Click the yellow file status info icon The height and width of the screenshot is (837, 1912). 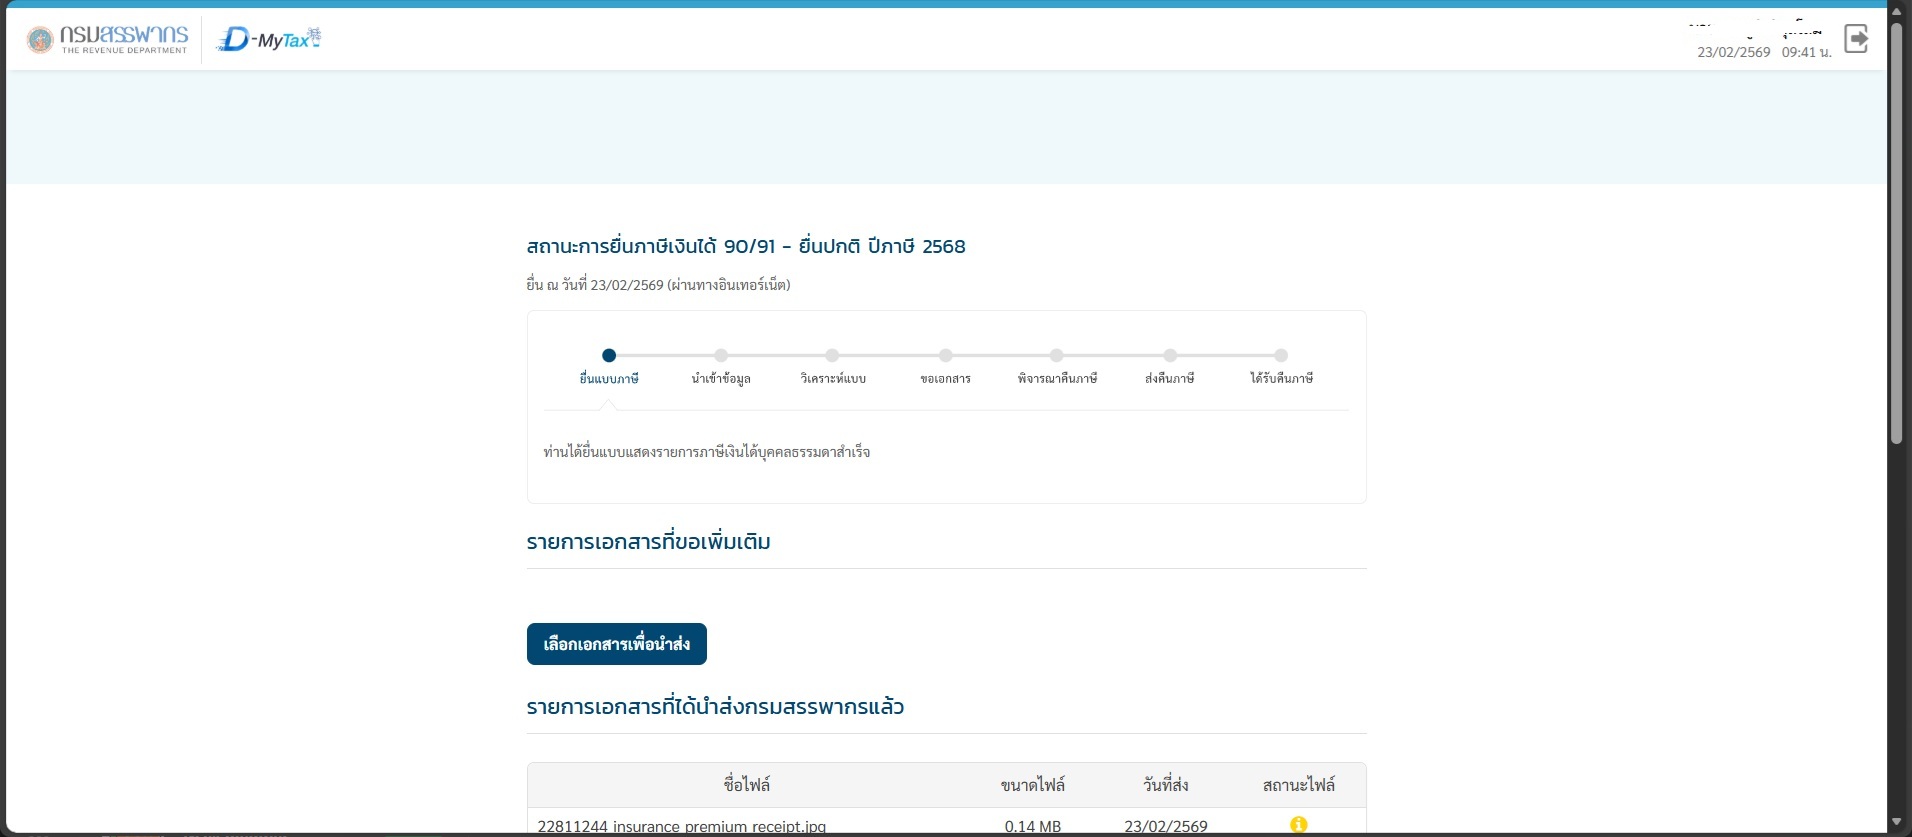tap(1298, 825)
